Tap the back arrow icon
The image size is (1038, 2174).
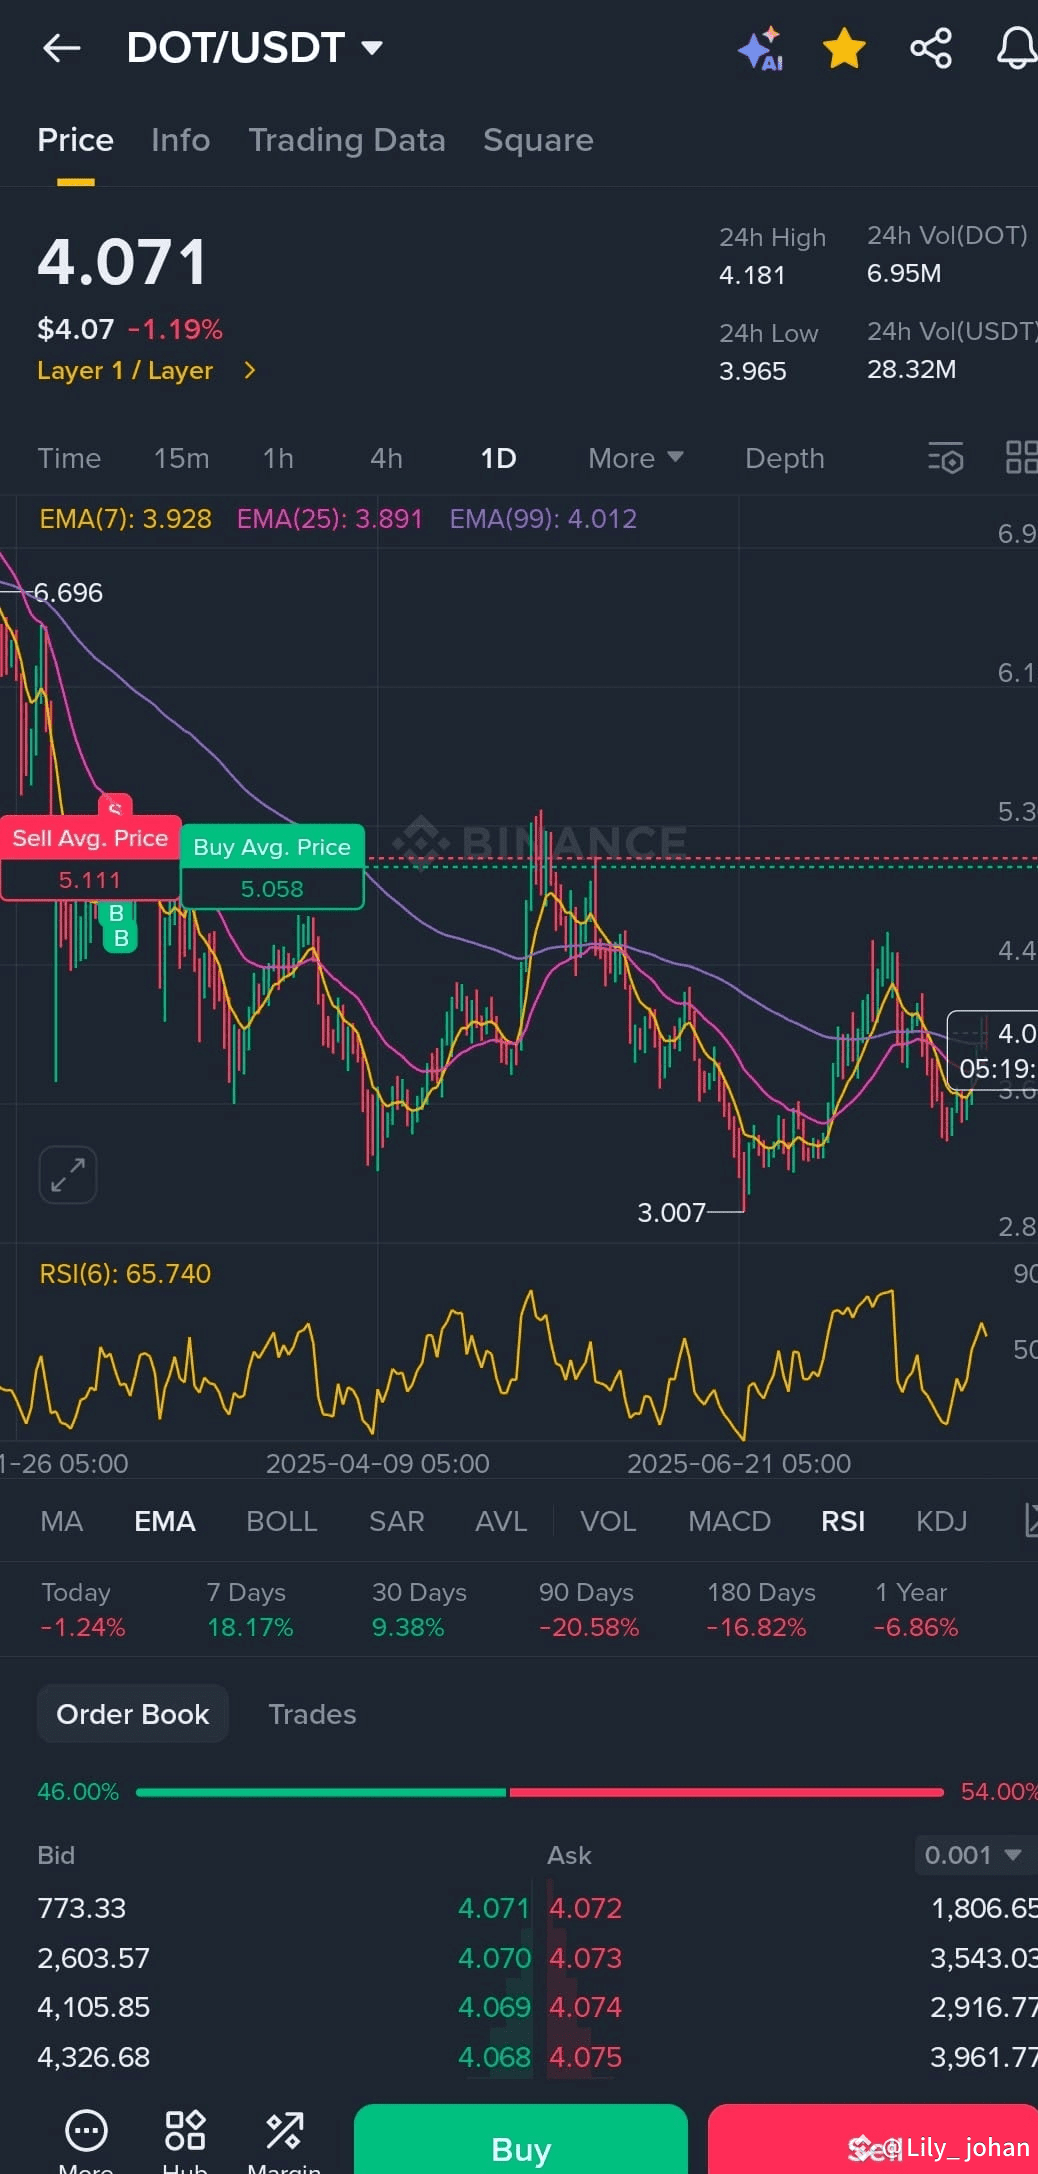pyautogui.click(x=61, y=48)
